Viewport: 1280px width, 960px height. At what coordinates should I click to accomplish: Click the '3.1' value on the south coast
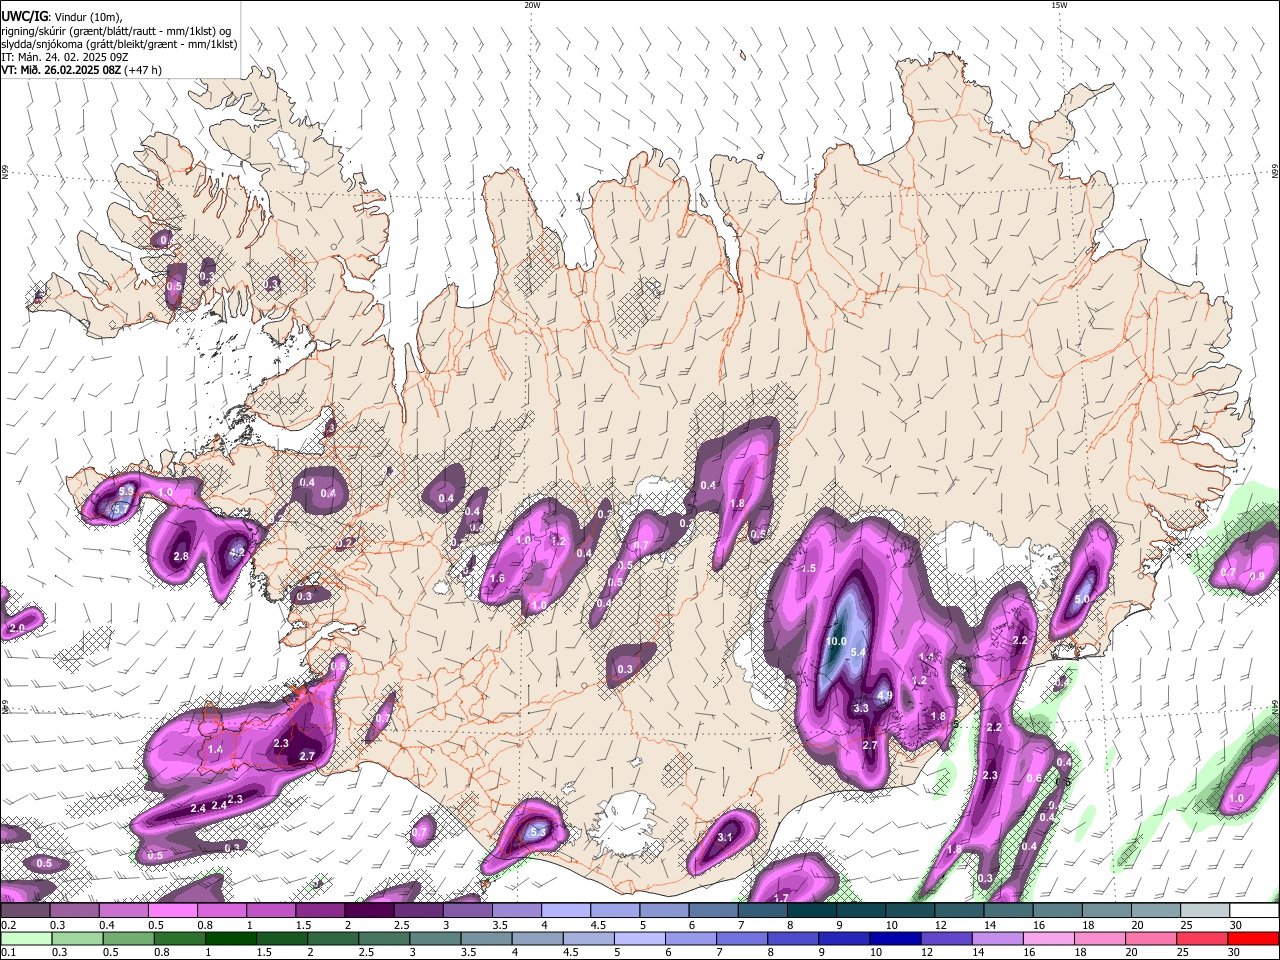tap(725, 838)
